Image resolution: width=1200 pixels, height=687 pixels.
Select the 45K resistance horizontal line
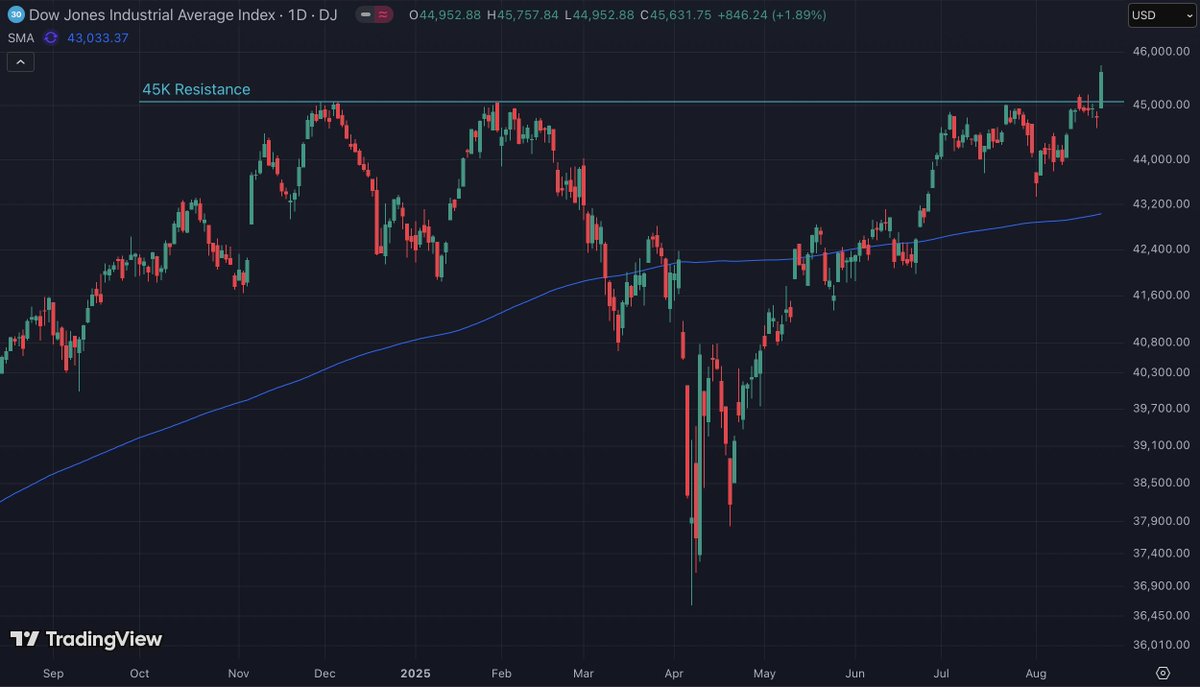tap(630, 101)
